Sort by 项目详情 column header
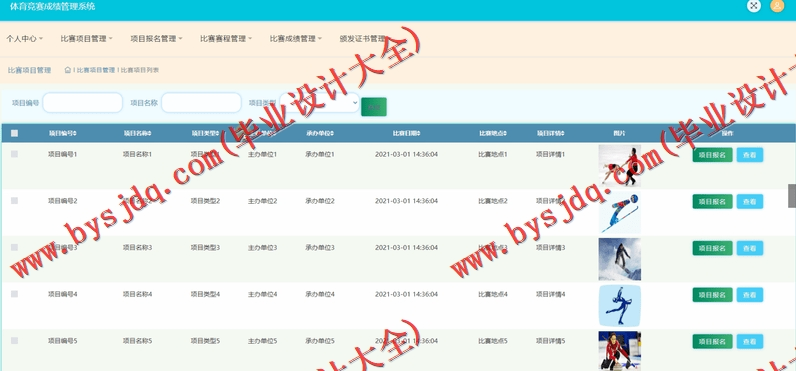This screenshot has width=796, height=371. (550, 133)
